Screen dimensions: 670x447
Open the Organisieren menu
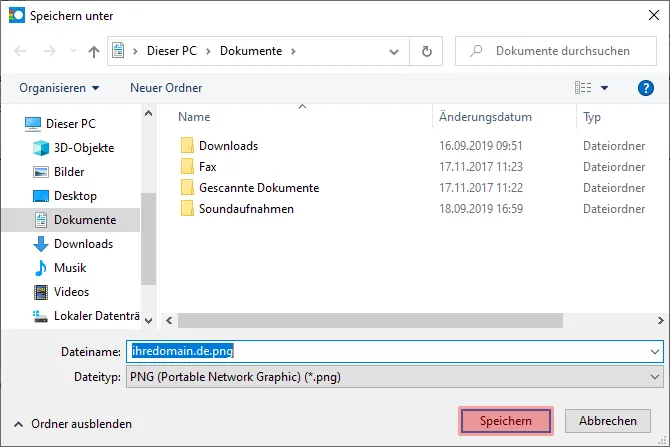coord(59,88)
